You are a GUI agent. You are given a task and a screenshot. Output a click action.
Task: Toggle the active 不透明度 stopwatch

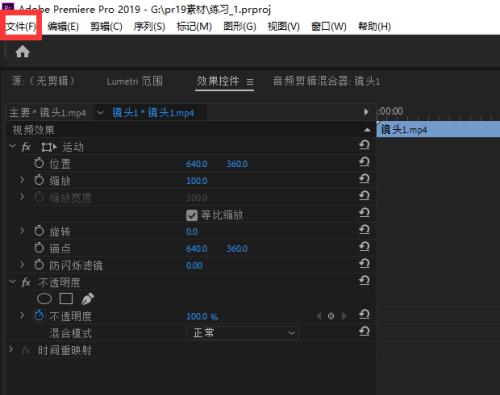[x=39, y=315]
